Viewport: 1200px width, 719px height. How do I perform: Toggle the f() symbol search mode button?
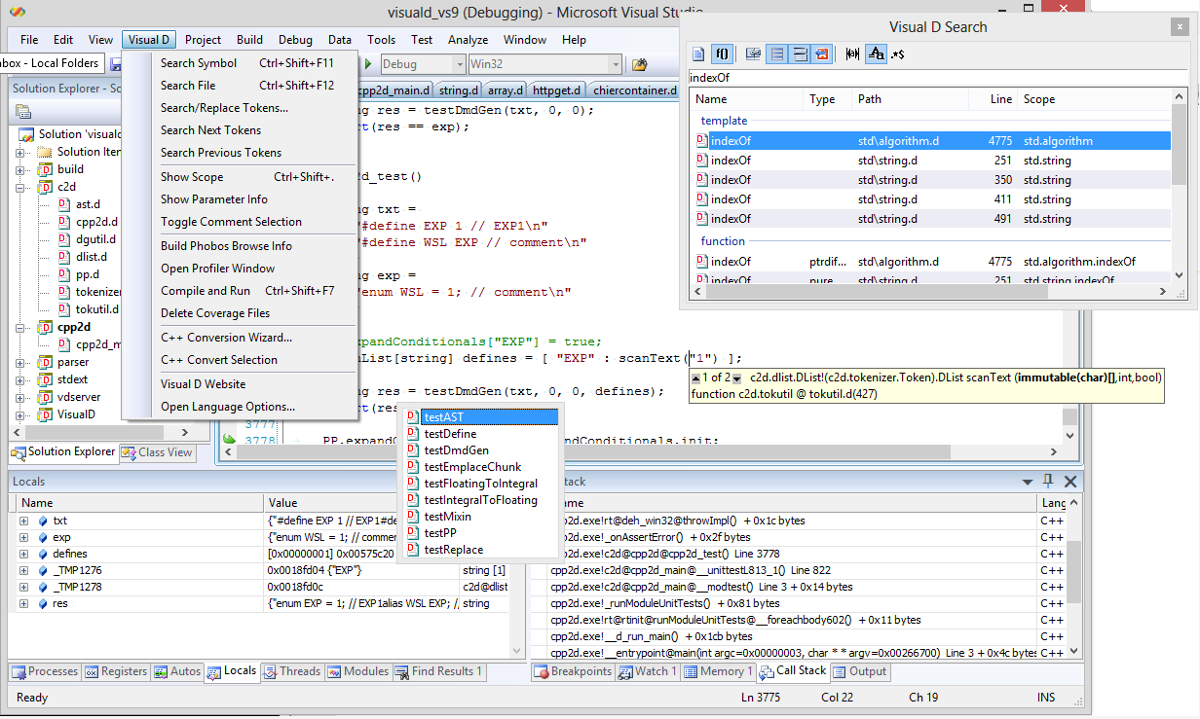click(x=722, y=53)
